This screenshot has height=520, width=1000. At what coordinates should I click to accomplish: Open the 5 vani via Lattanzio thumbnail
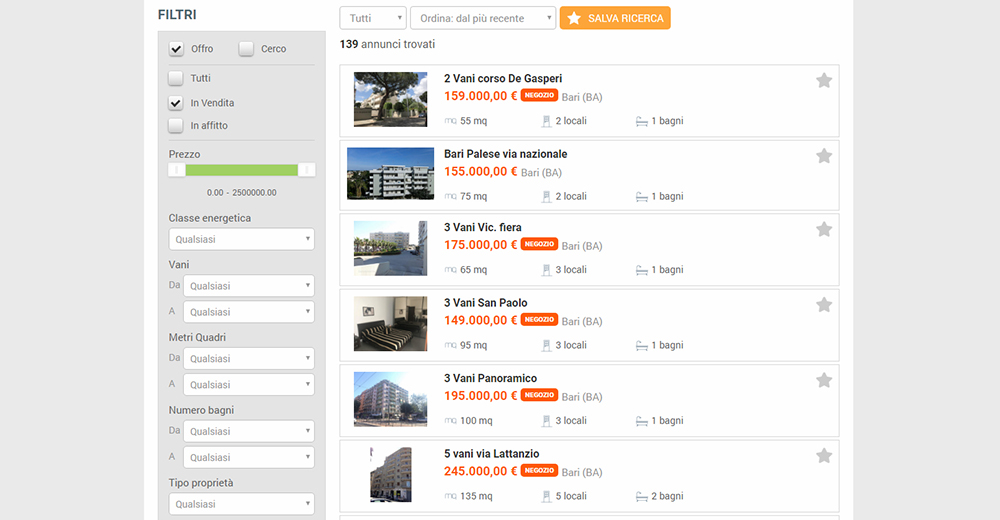click(390, 475)
